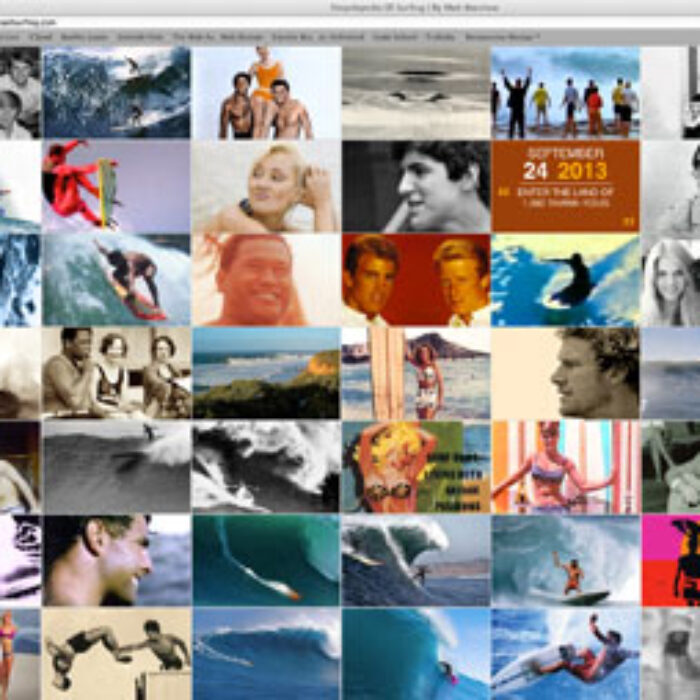Open photo of group with arms raised at beach
700x700 pixels.
[566, 92]
